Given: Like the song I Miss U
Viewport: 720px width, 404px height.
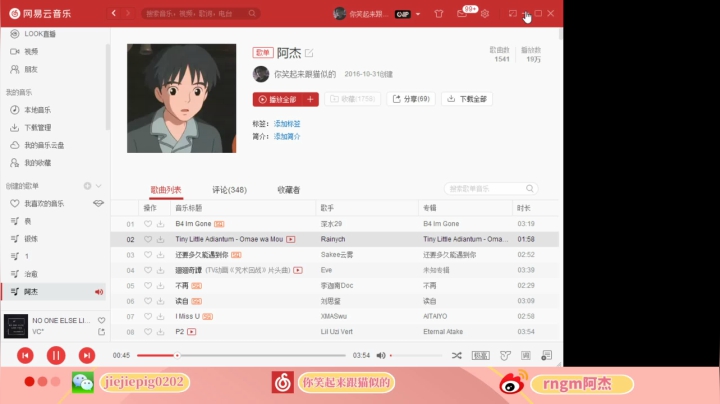Looking at the screenshot, I should (x=148, y=316).
